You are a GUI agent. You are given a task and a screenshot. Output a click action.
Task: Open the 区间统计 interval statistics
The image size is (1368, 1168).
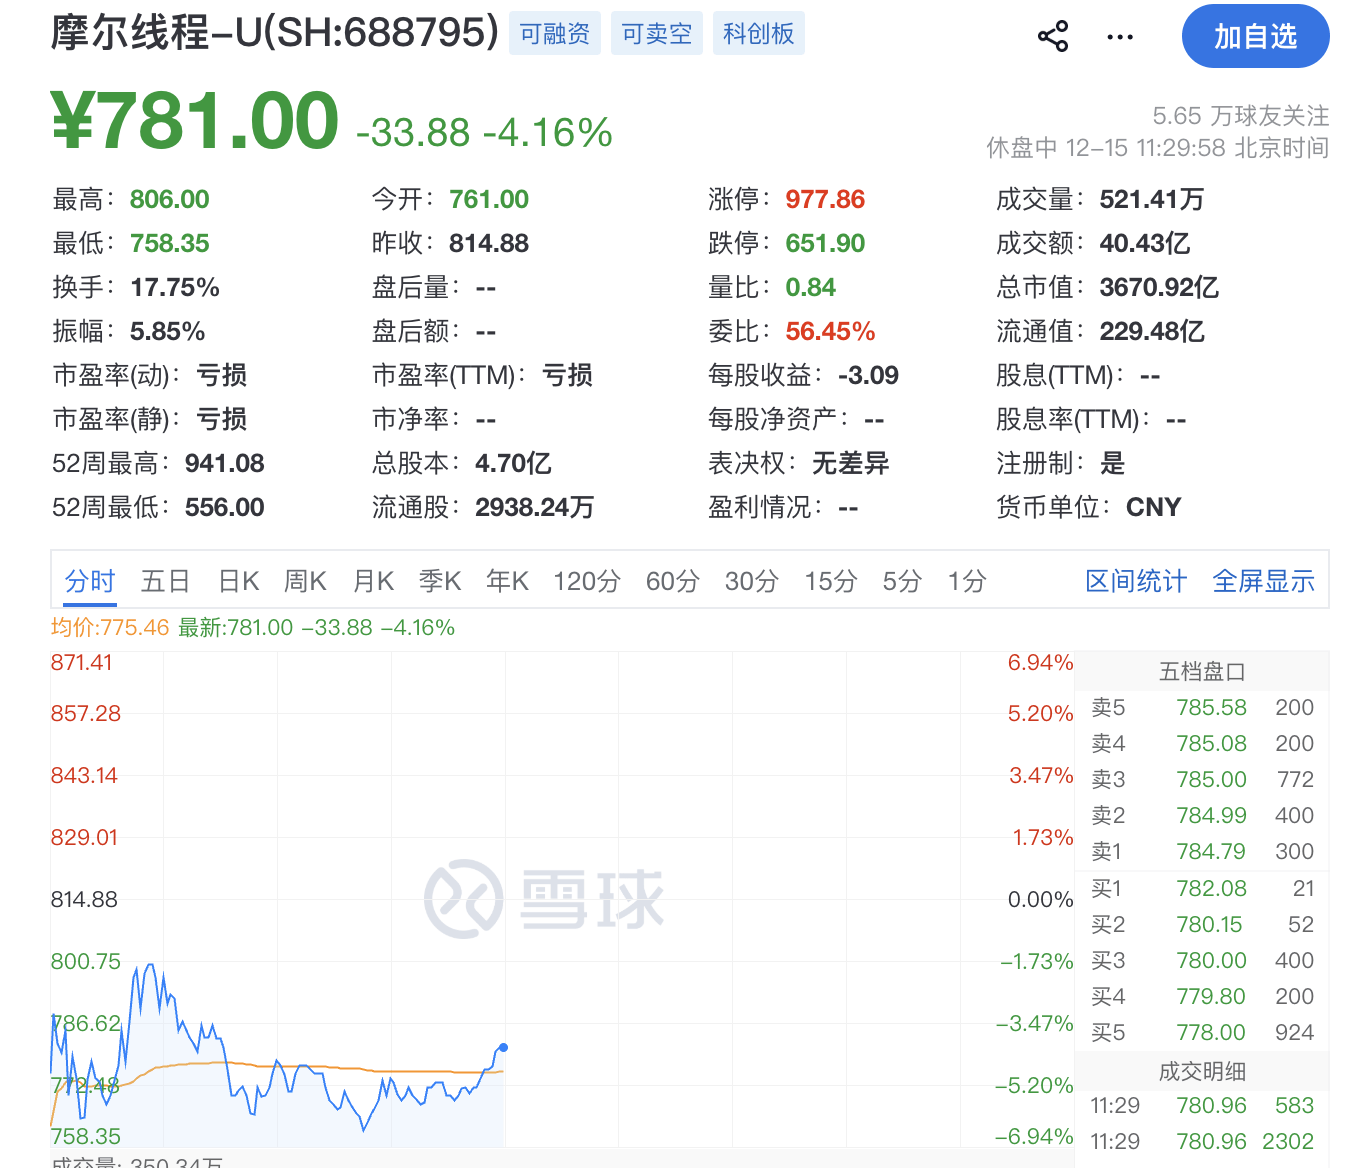(1135, 580)
